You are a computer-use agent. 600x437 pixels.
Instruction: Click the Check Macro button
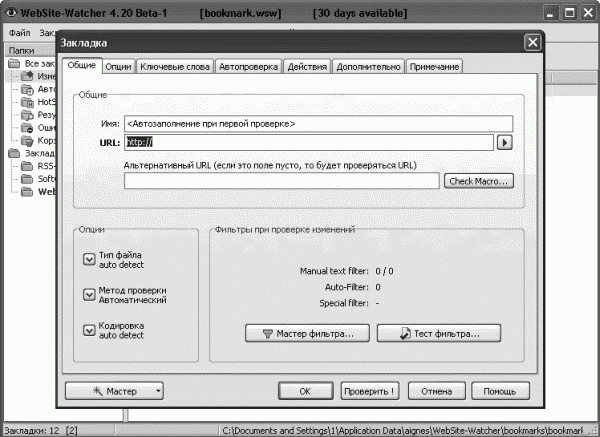(x=479, y=181)
